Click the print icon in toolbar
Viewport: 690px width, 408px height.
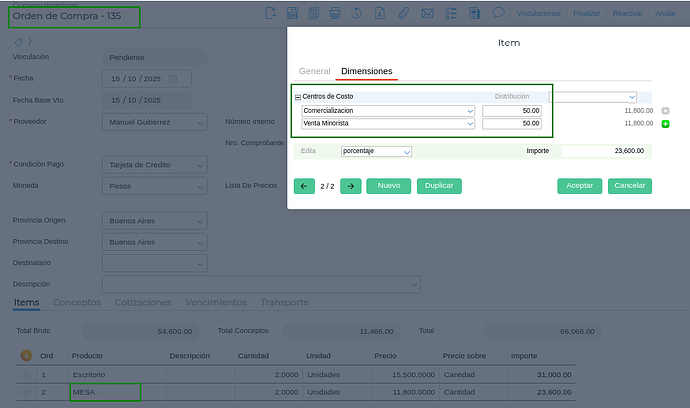pyautogui.click(x=335, y=14)
